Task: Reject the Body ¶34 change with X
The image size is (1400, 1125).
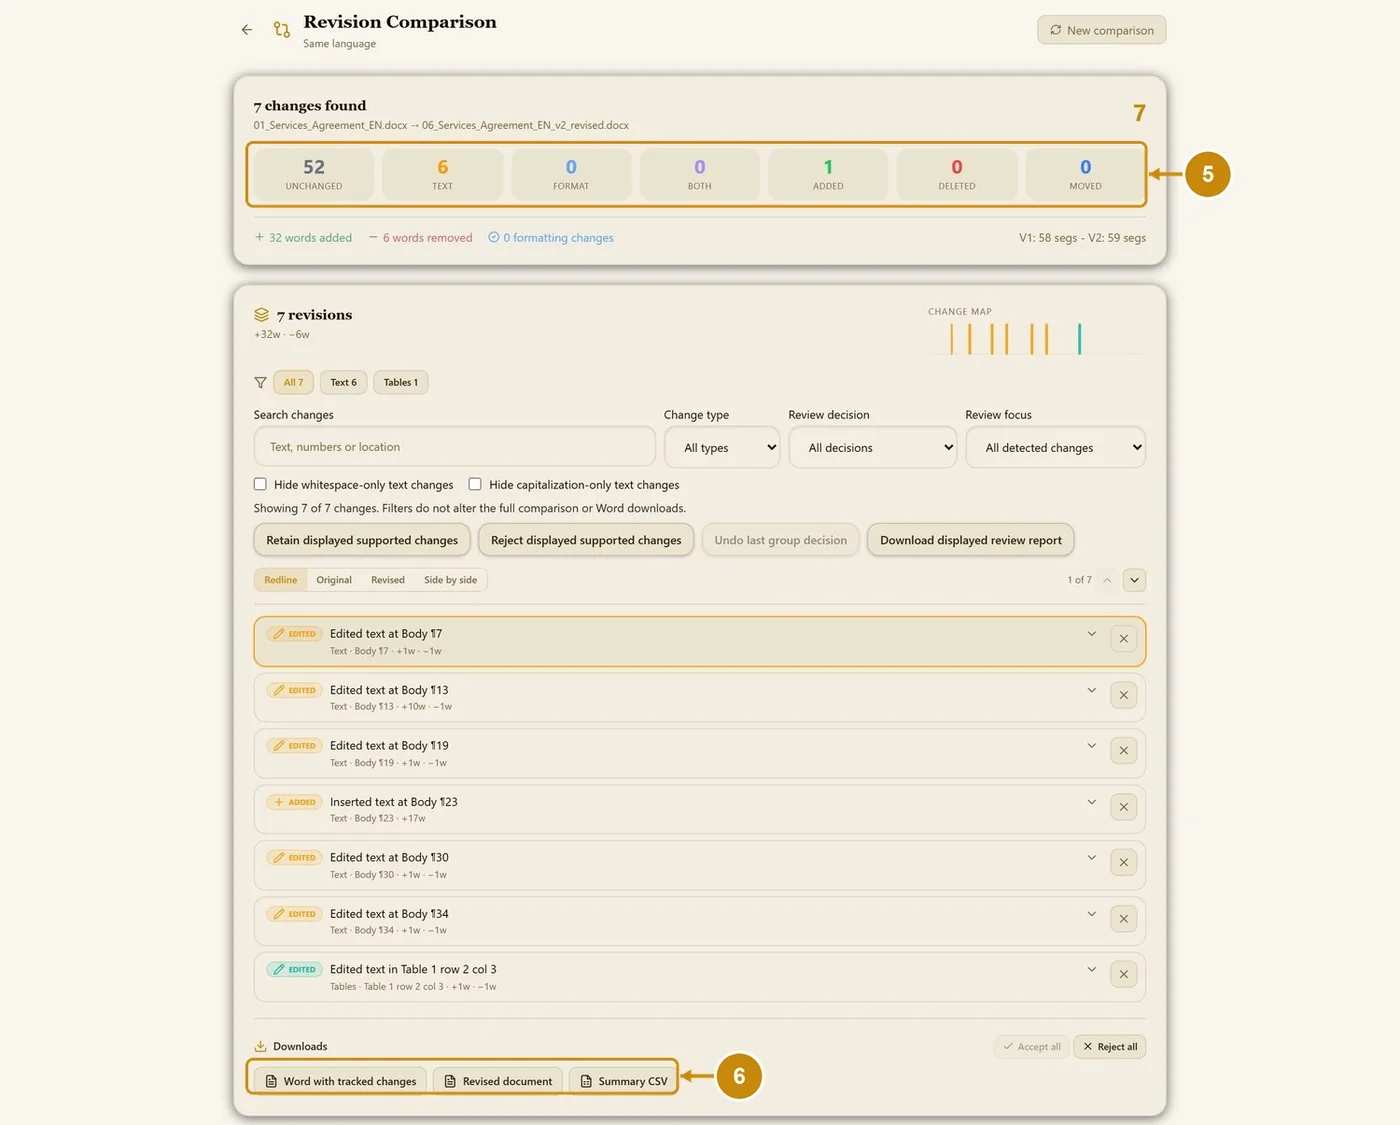Action: pyautogui.click(x=1124, y=919)
